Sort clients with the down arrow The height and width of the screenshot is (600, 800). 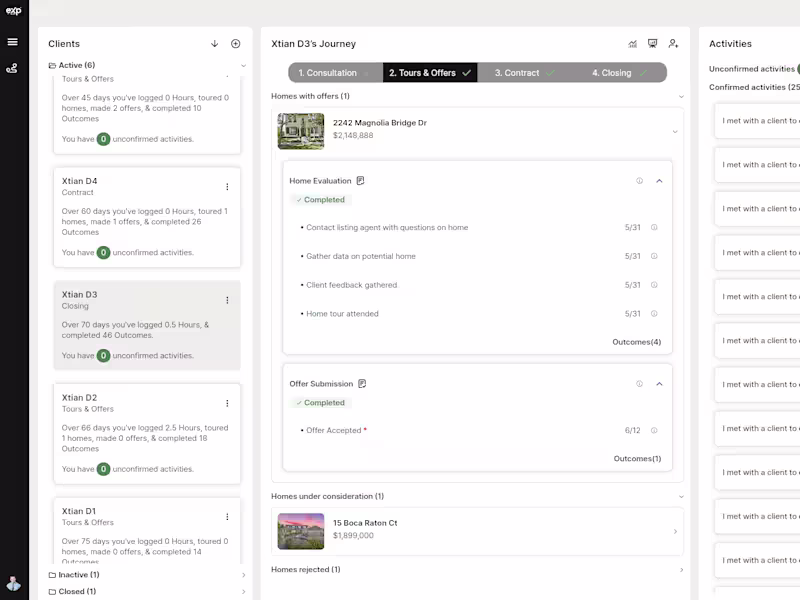pos(215,44)
